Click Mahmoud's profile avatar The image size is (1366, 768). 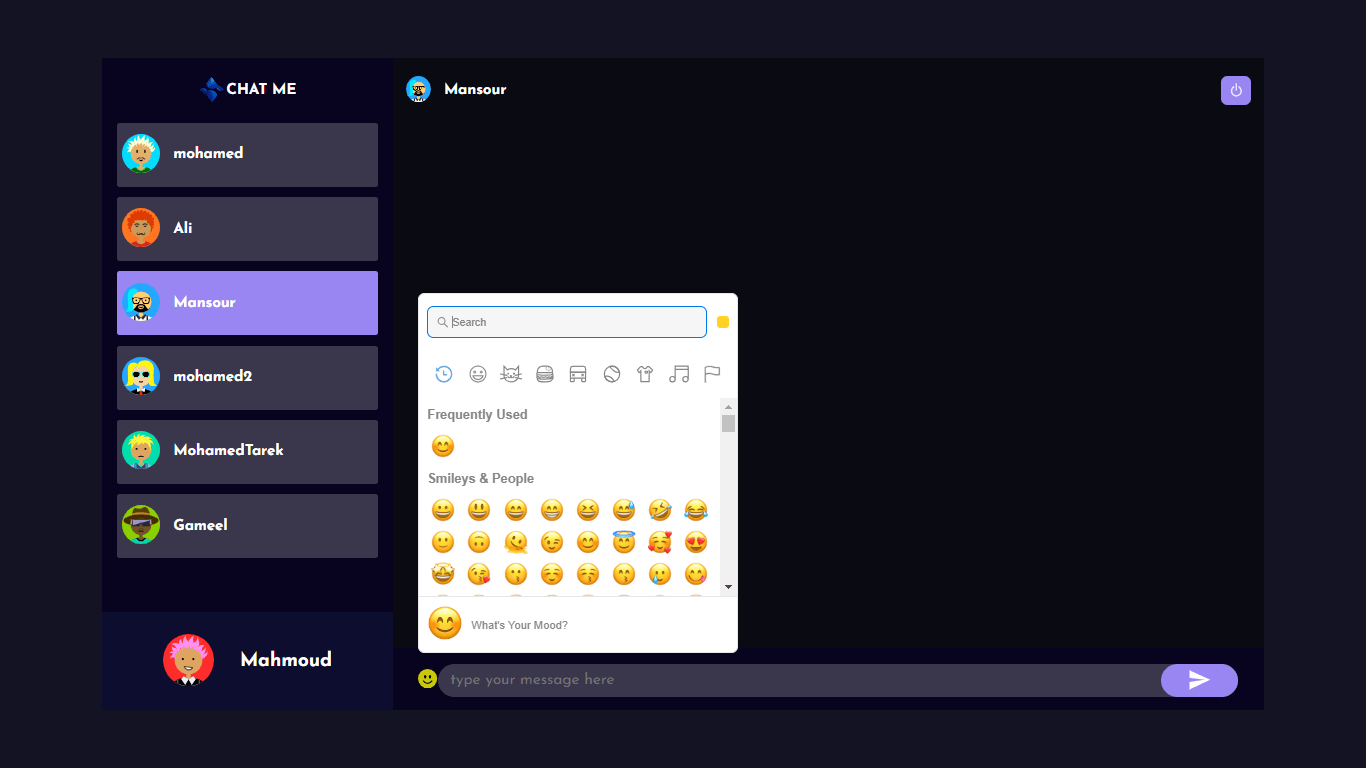(188, 660)
